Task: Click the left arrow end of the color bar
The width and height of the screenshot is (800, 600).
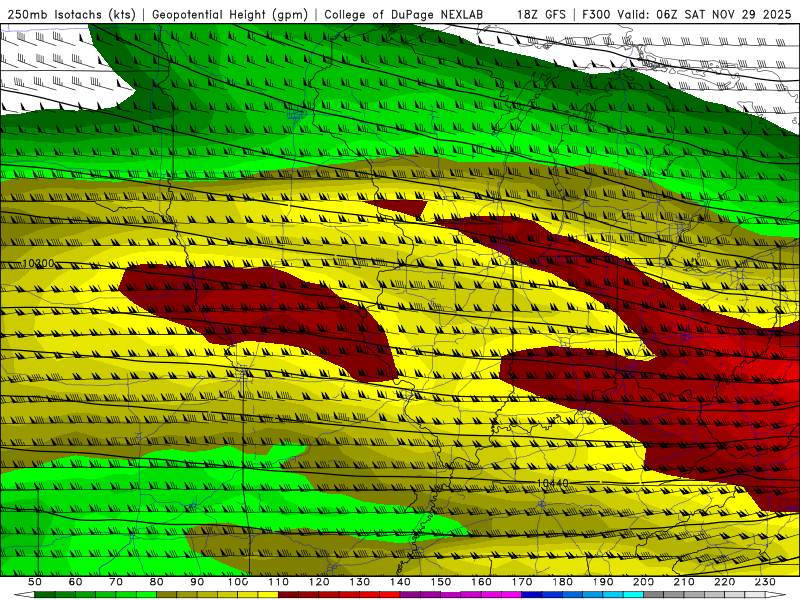Action: pos(24,594)
